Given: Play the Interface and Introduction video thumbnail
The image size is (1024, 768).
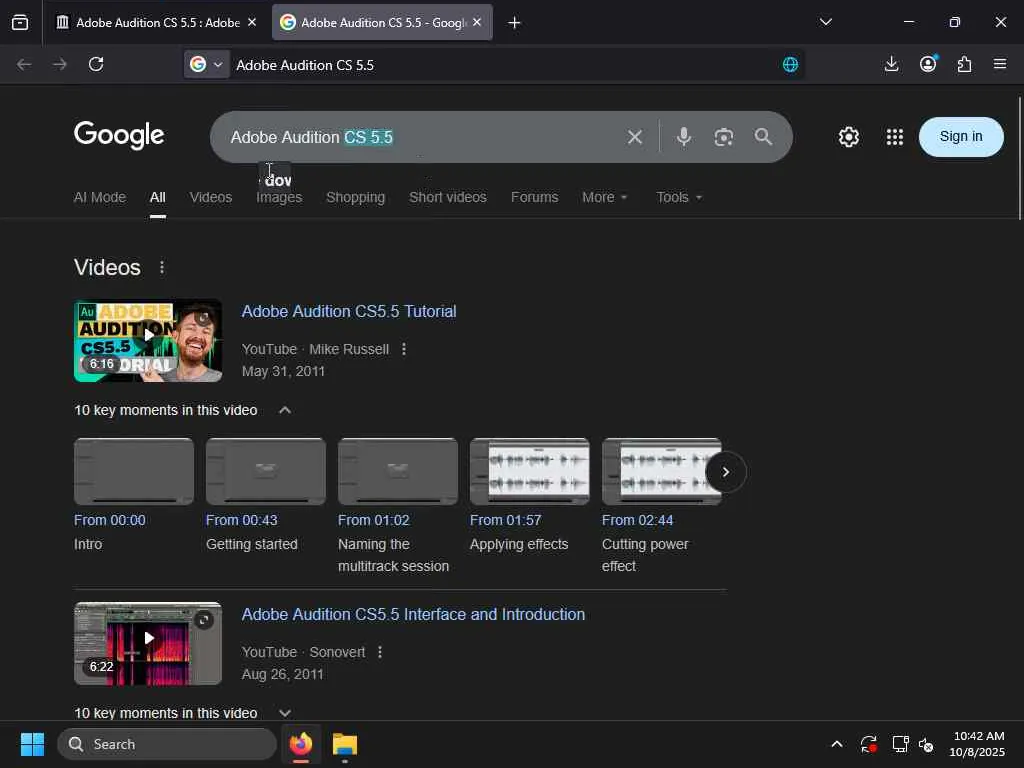Looking at the screenshot, I should pyautogui.click(x=148, y=643).
